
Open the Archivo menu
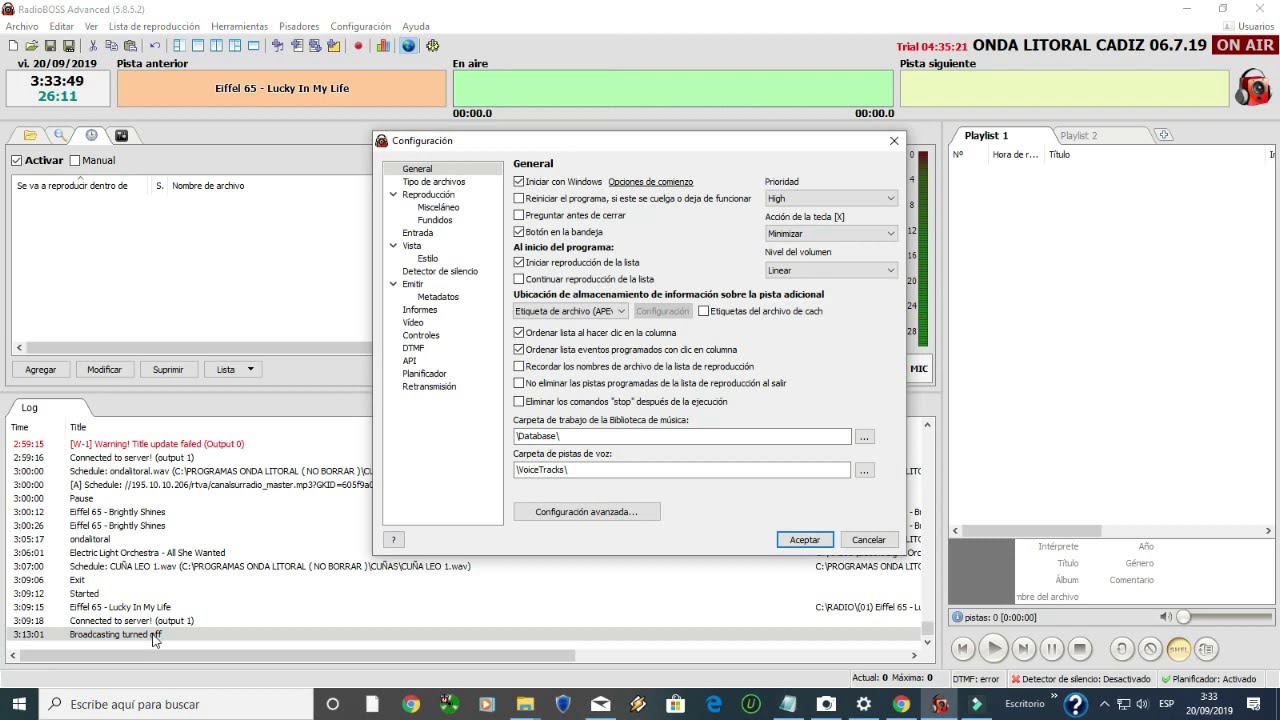coord(22,26)
